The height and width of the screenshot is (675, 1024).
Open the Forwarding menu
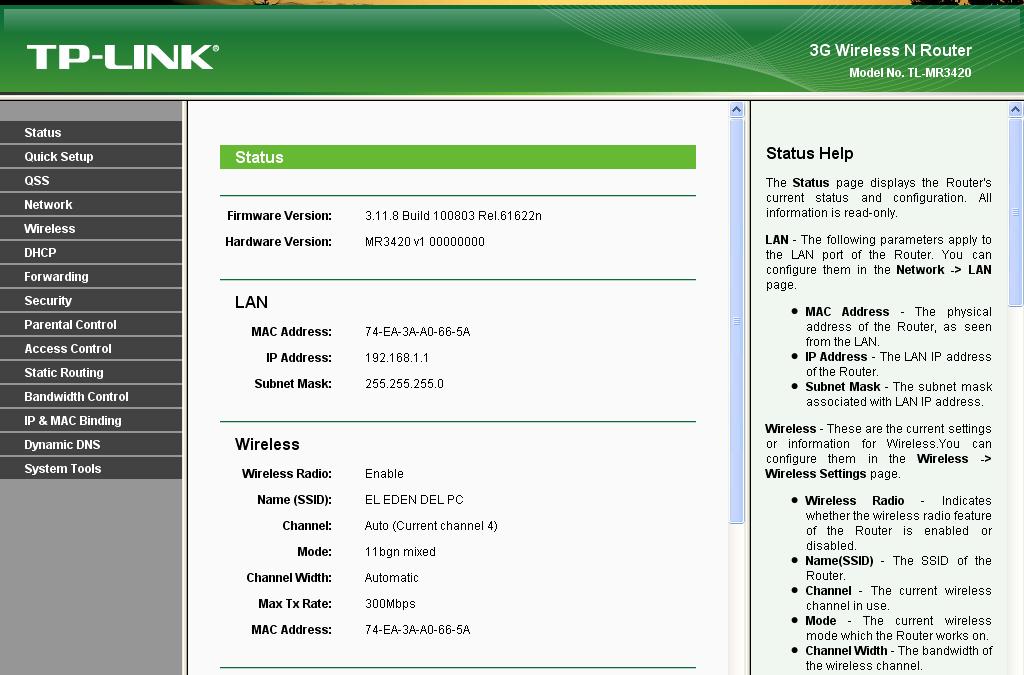(91, 277)
